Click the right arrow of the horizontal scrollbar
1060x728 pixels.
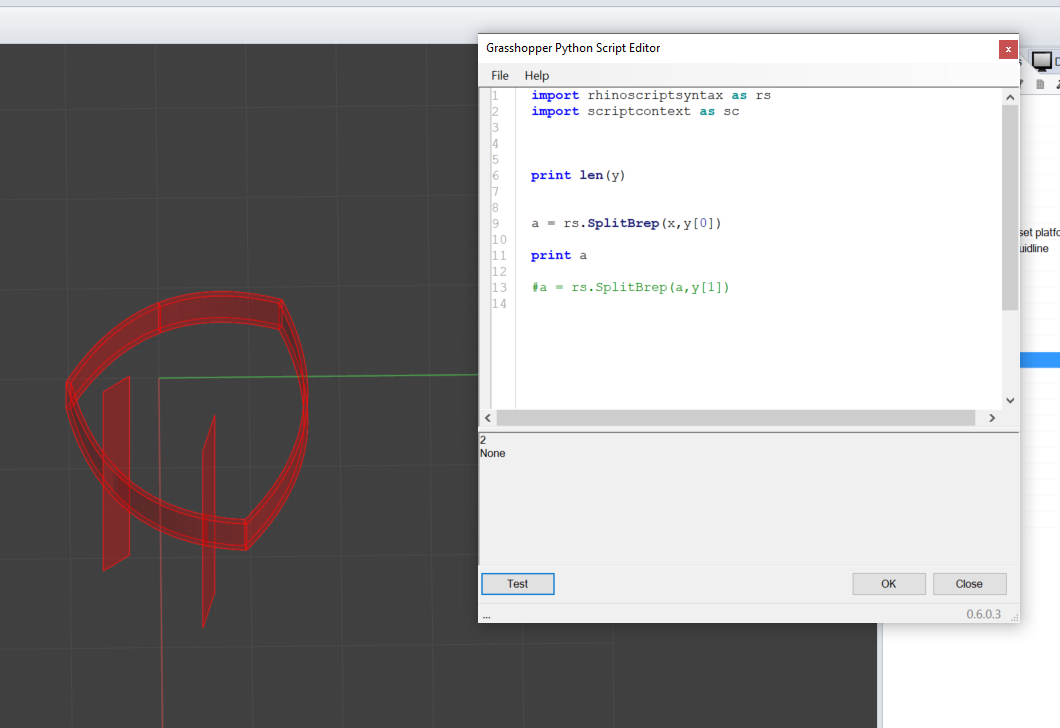991,417
